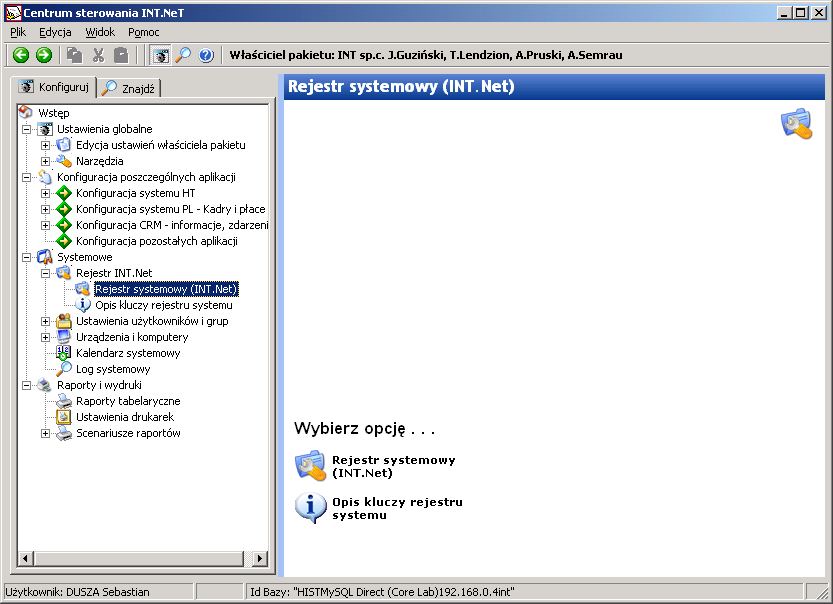The image size is (833, 604).
Task: Click the Copy toolbar icon
Action: click(74, 55)
